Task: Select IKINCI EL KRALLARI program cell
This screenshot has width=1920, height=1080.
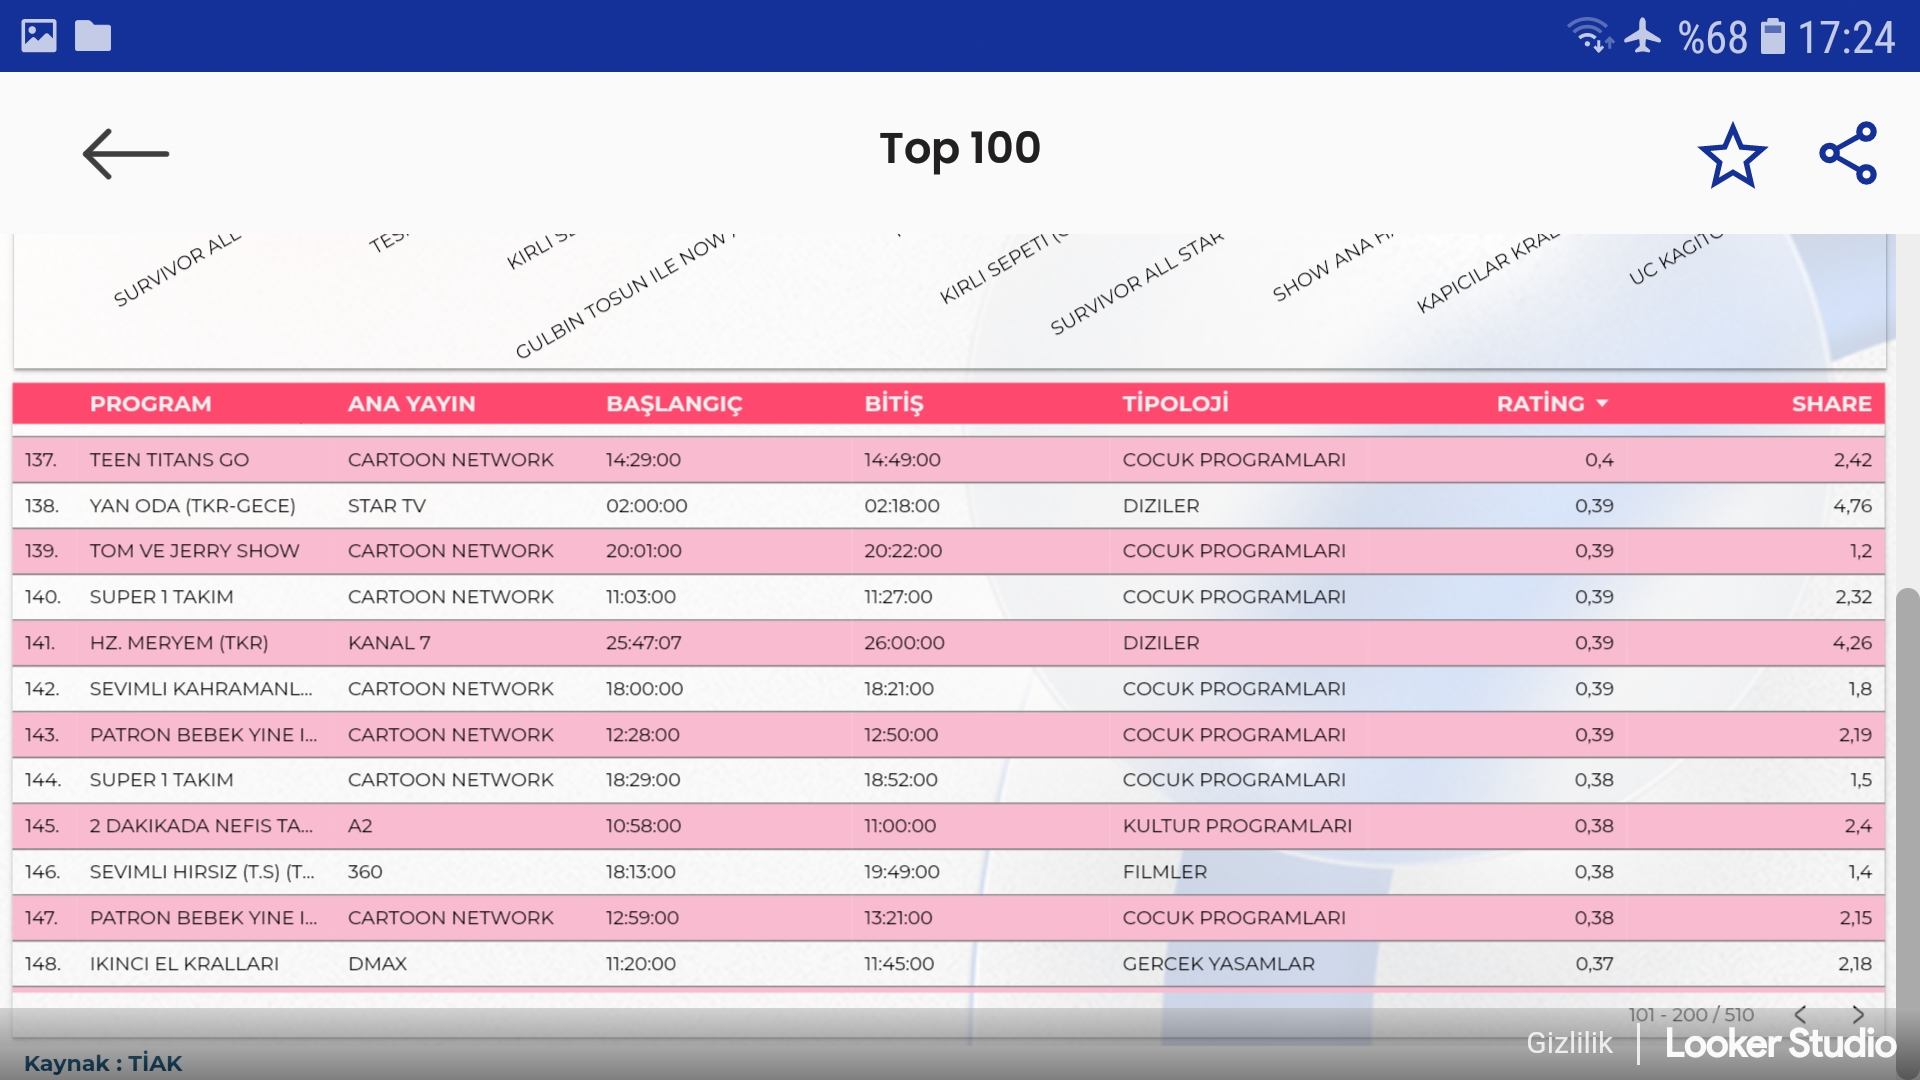Action: (x=184, y=964)
